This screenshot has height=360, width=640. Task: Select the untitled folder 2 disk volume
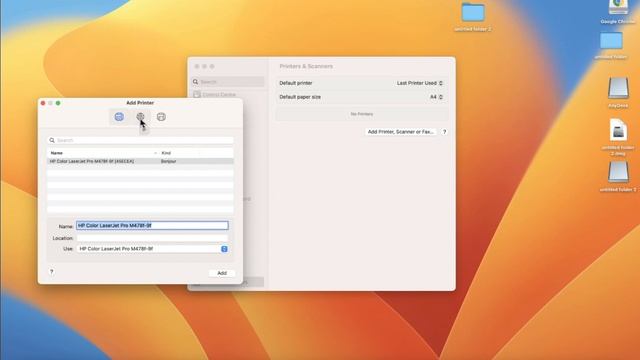618,176
